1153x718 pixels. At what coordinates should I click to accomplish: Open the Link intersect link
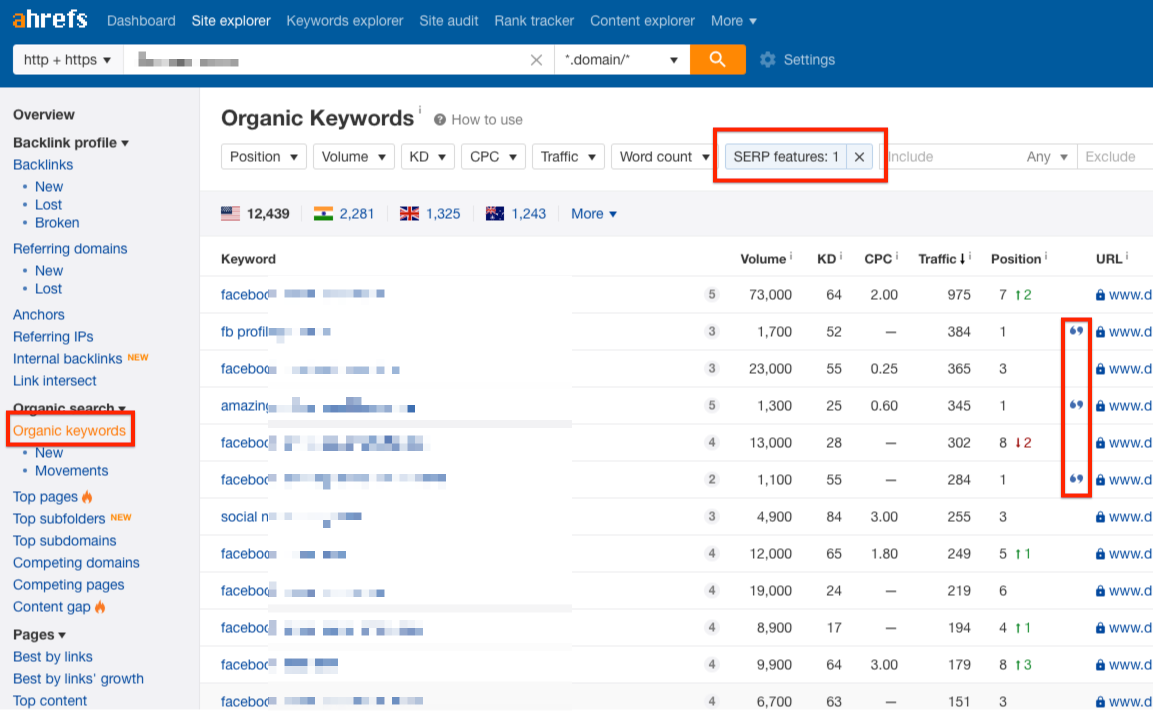coord(54,380)
